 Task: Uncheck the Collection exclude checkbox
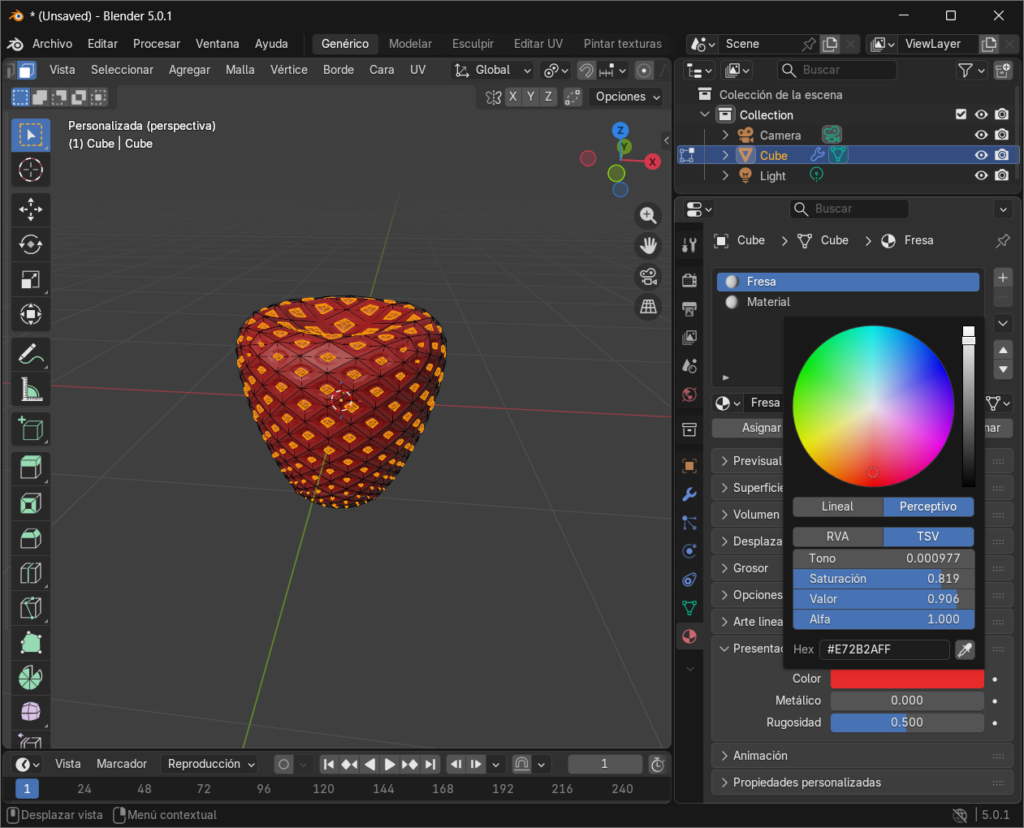pos(961,115)
